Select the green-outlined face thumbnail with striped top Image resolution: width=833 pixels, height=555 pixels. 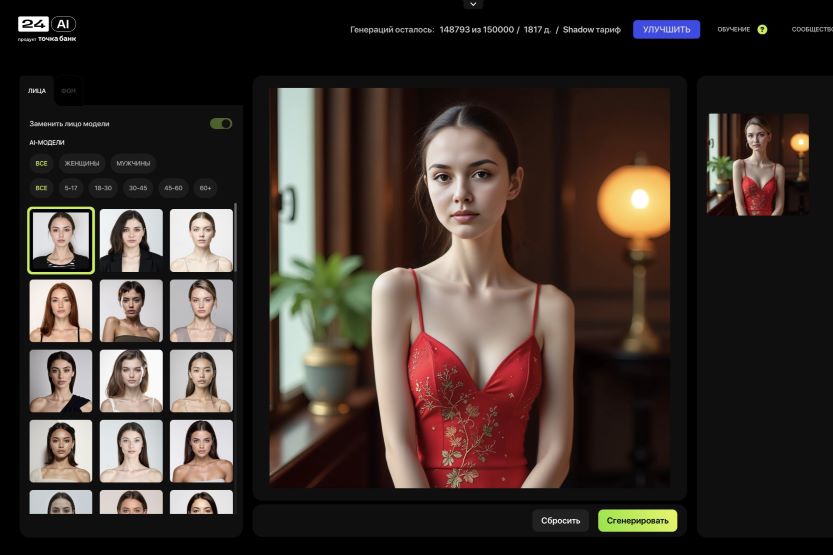[61, 241]
